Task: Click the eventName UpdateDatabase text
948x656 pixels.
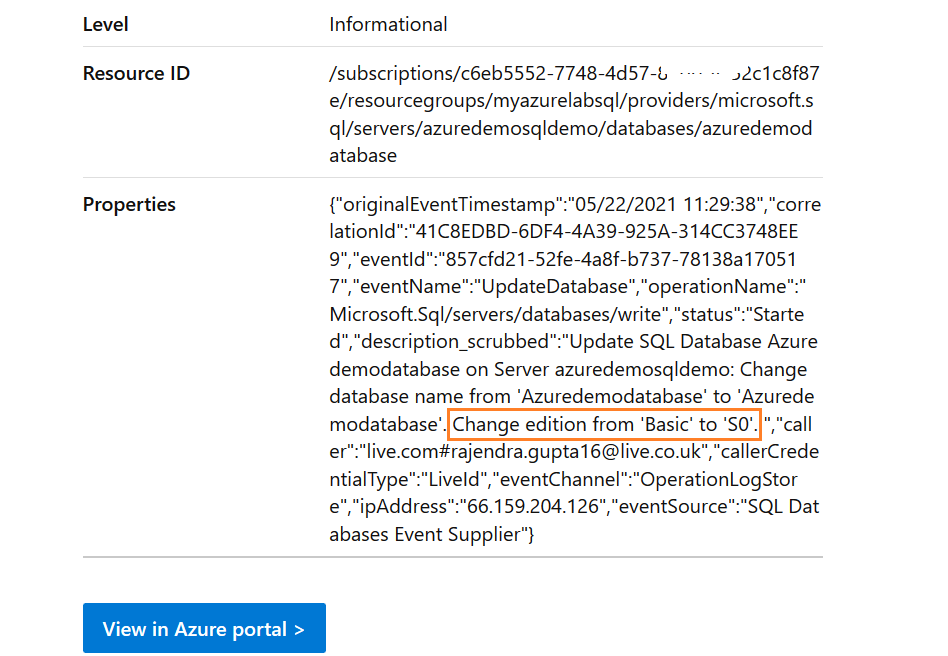Action: (x=555, y=287)
